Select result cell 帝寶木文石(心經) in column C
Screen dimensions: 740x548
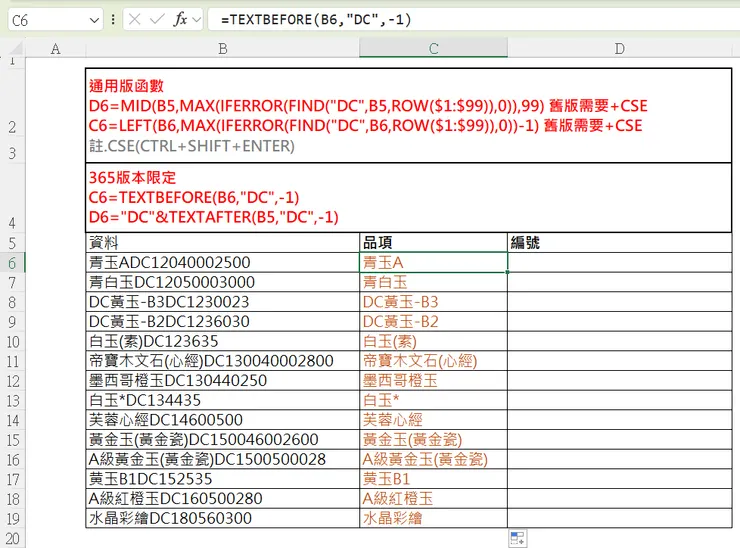433,361
